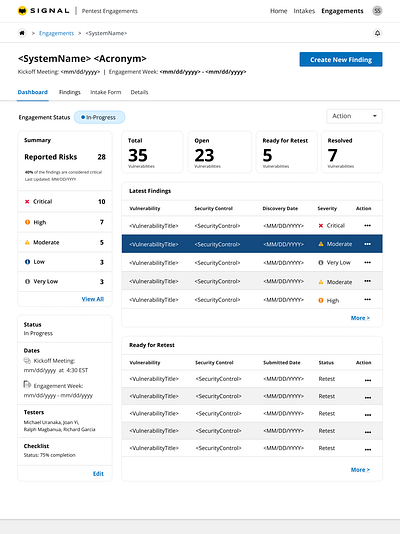Click Reported Risks heading in Summary

pos(51,157)
